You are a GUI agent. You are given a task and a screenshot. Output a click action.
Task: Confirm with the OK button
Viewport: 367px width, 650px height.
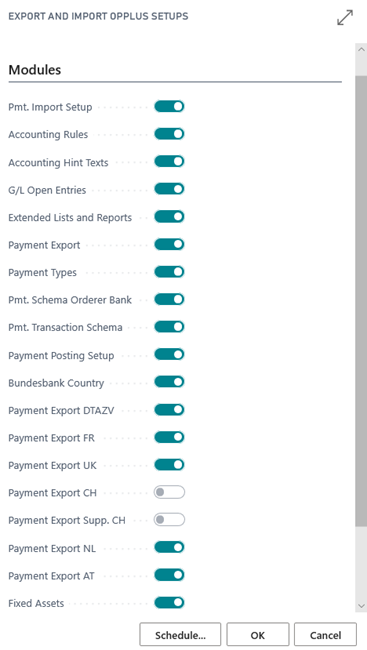pos(258,635)
